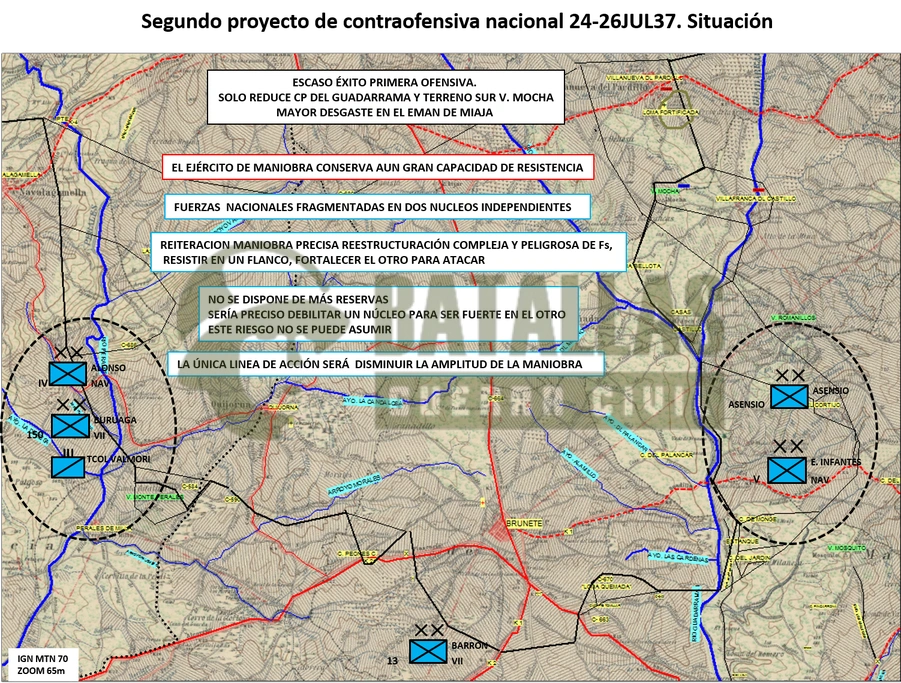901x683 pixels.
Task: Click the 'ARROYO MORALES' stream label
Action: tap(355, 485)
